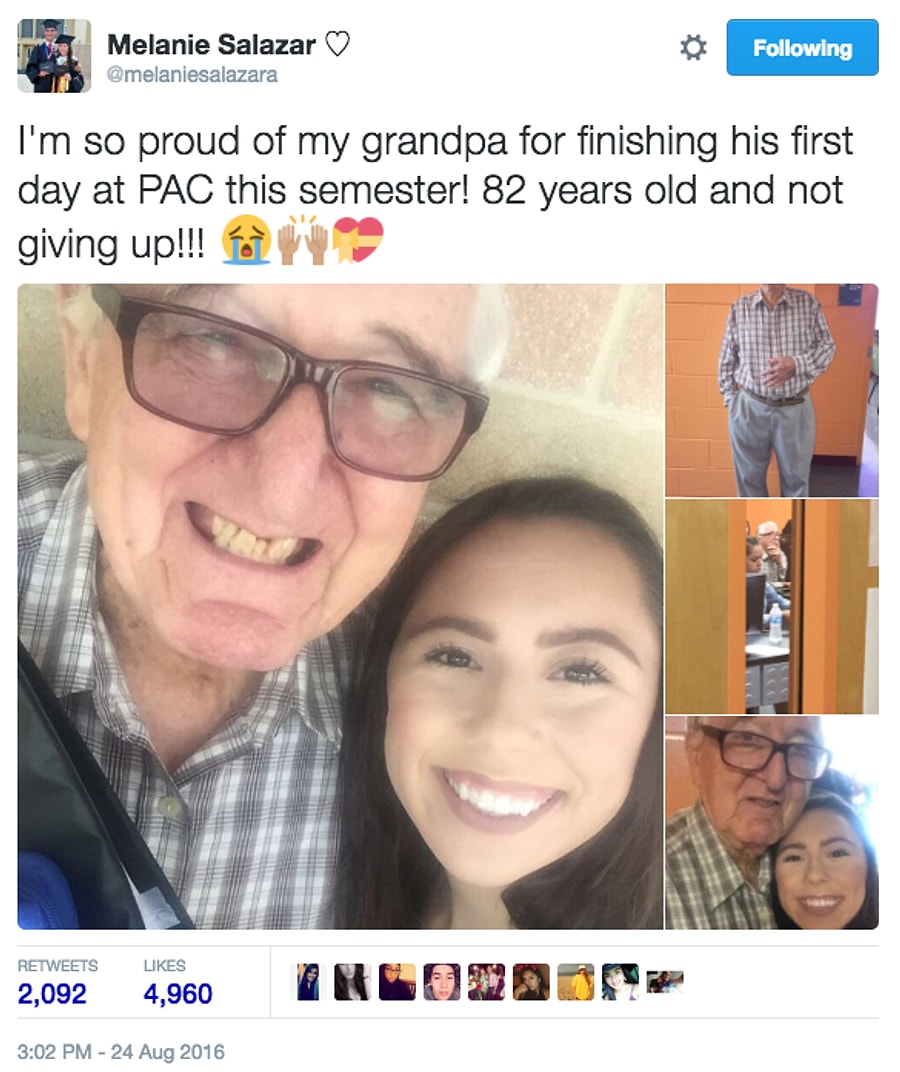Open the large selfie photo with grandpa

click(x=340, y=606)
